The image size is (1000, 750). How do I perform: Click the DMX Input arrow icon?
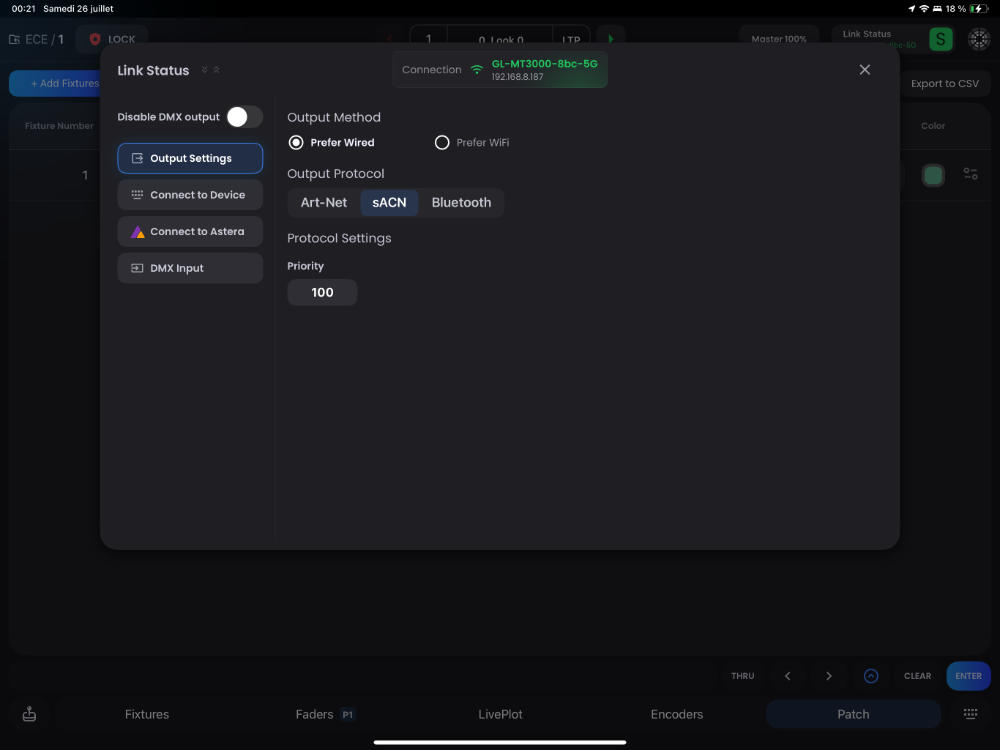point(137,268)
